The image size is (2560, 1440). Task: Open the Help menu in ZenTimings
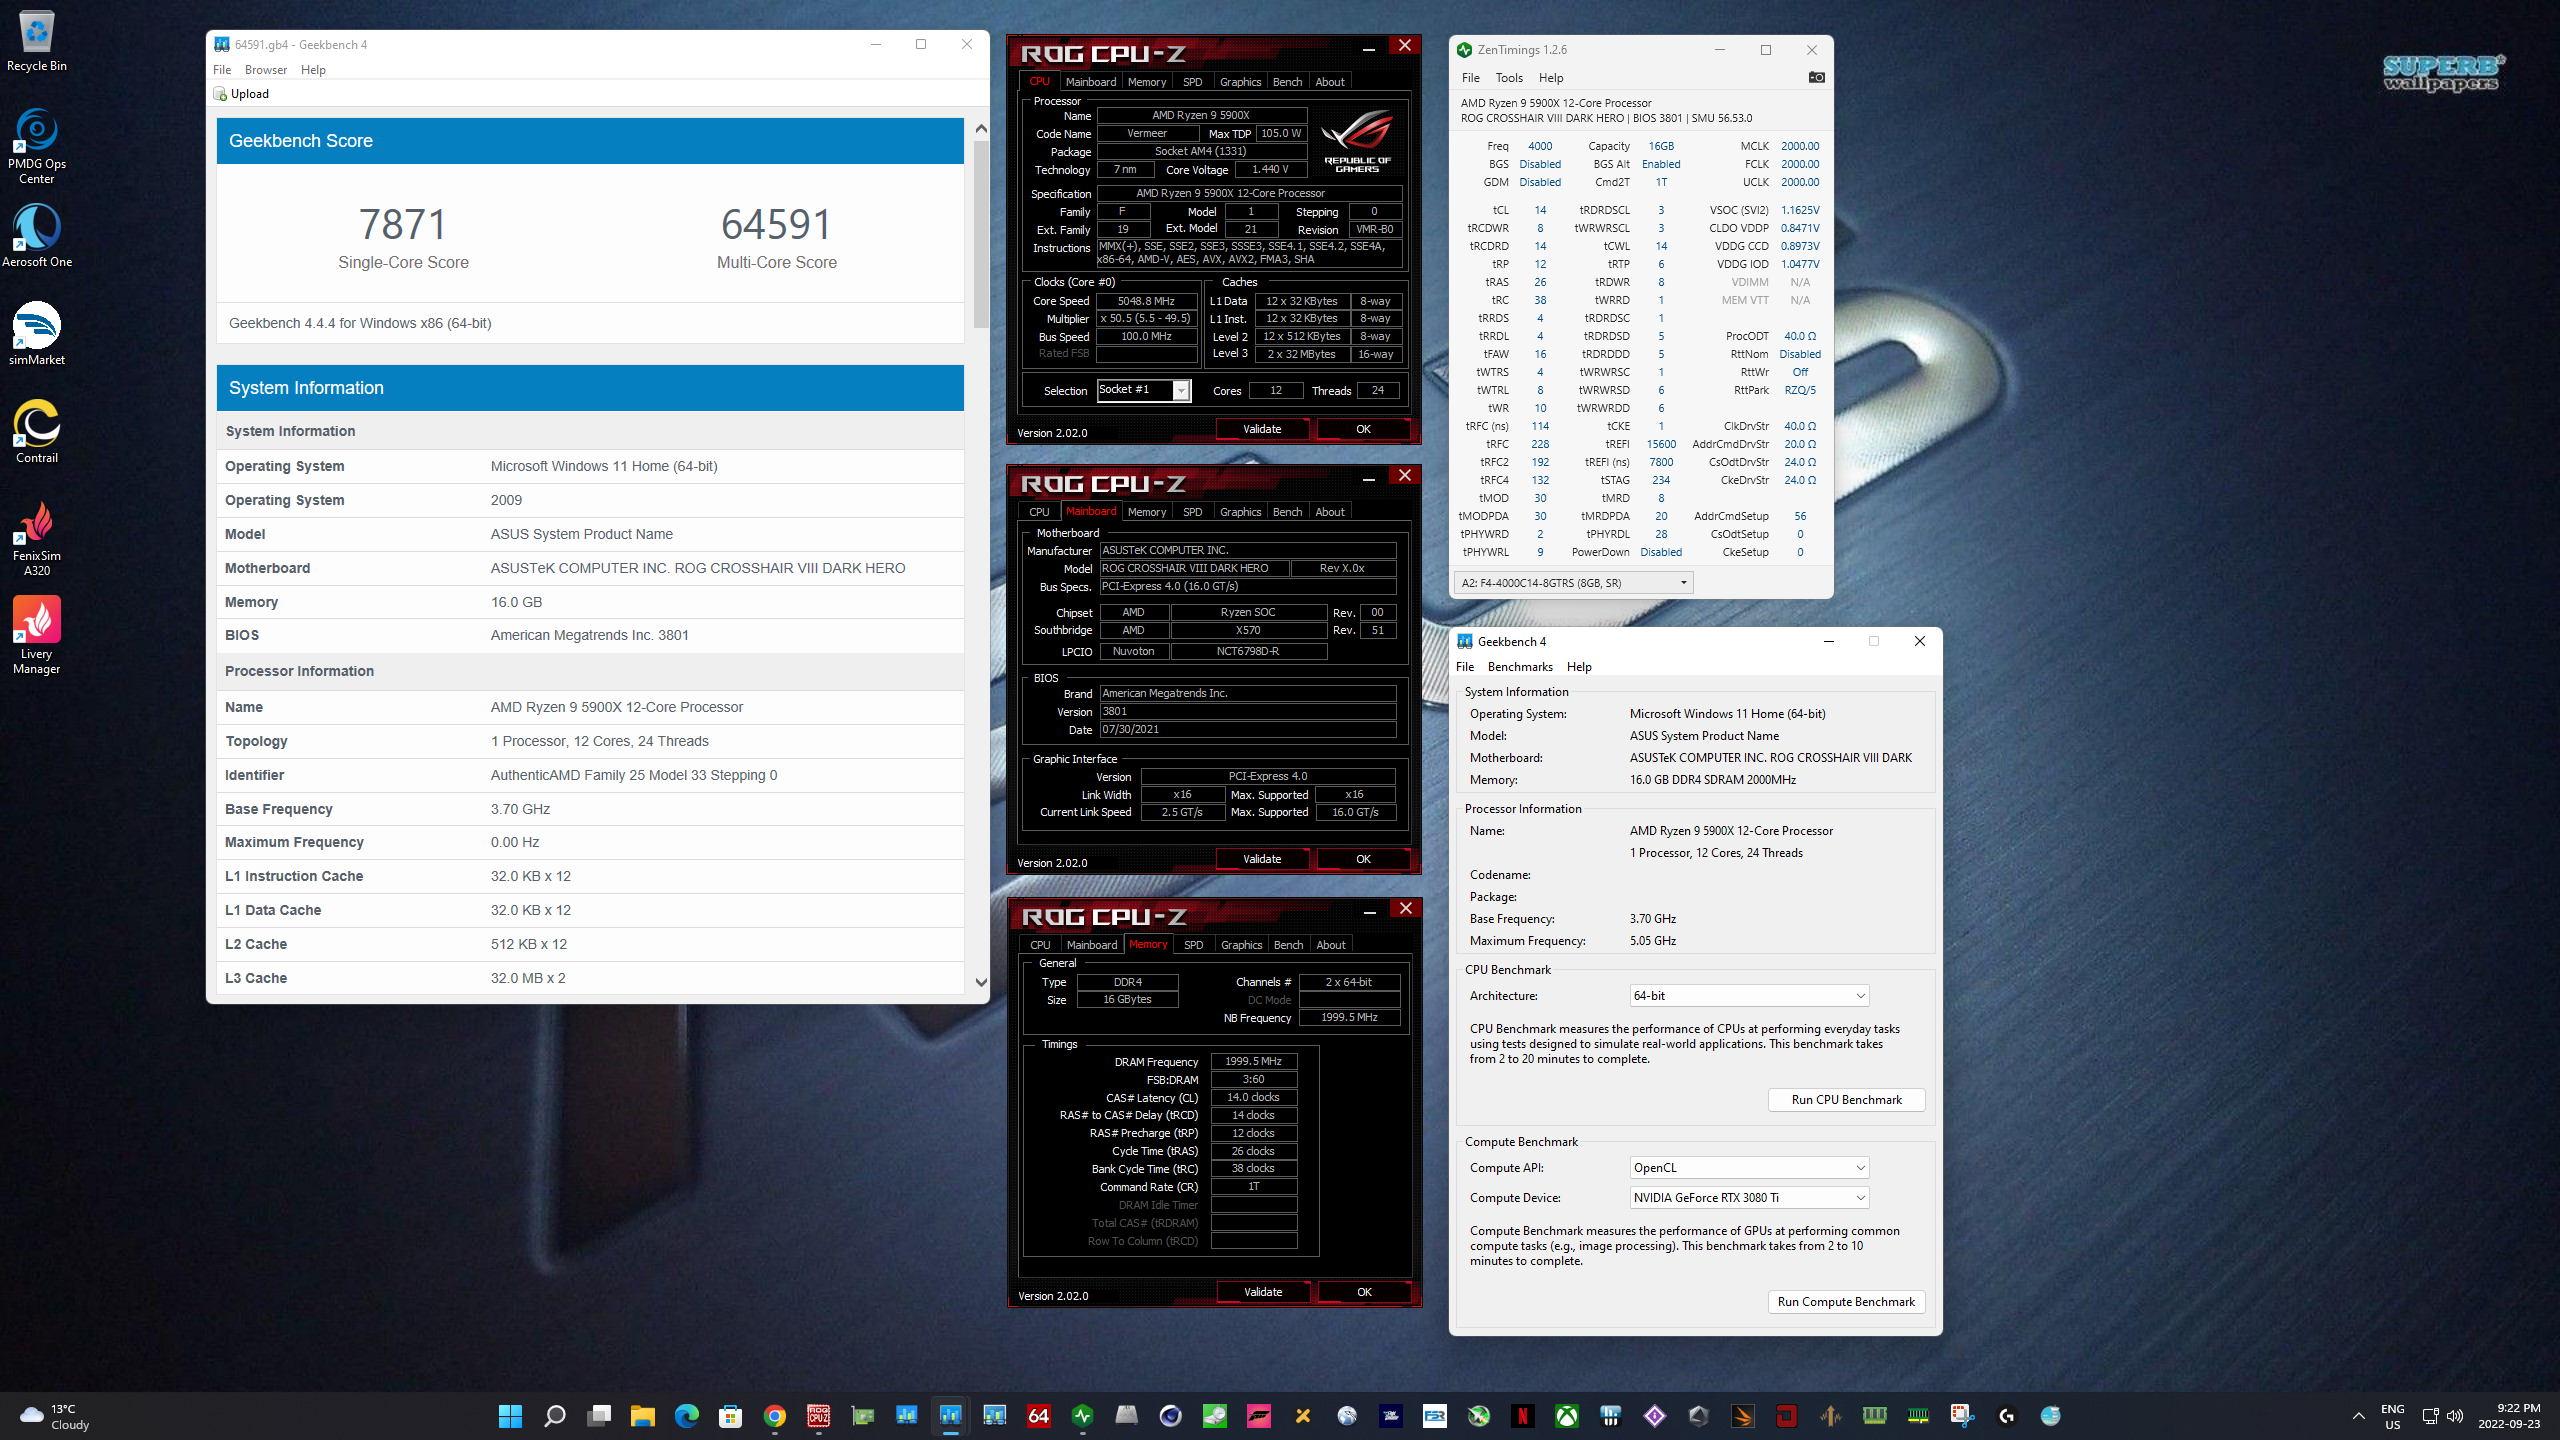tap(1550, 78)
